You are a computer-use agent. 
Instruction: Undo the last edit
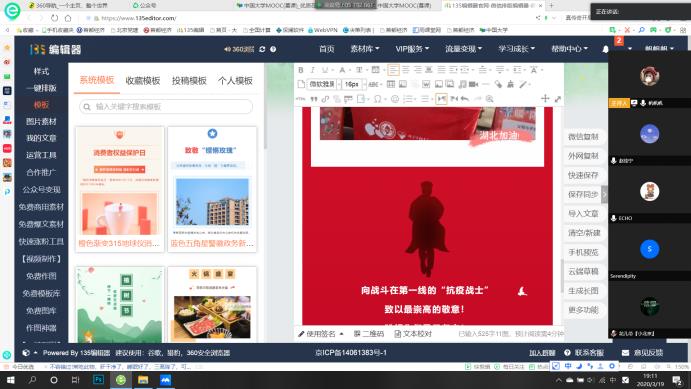pyautogui.click(x=465, y=99)
